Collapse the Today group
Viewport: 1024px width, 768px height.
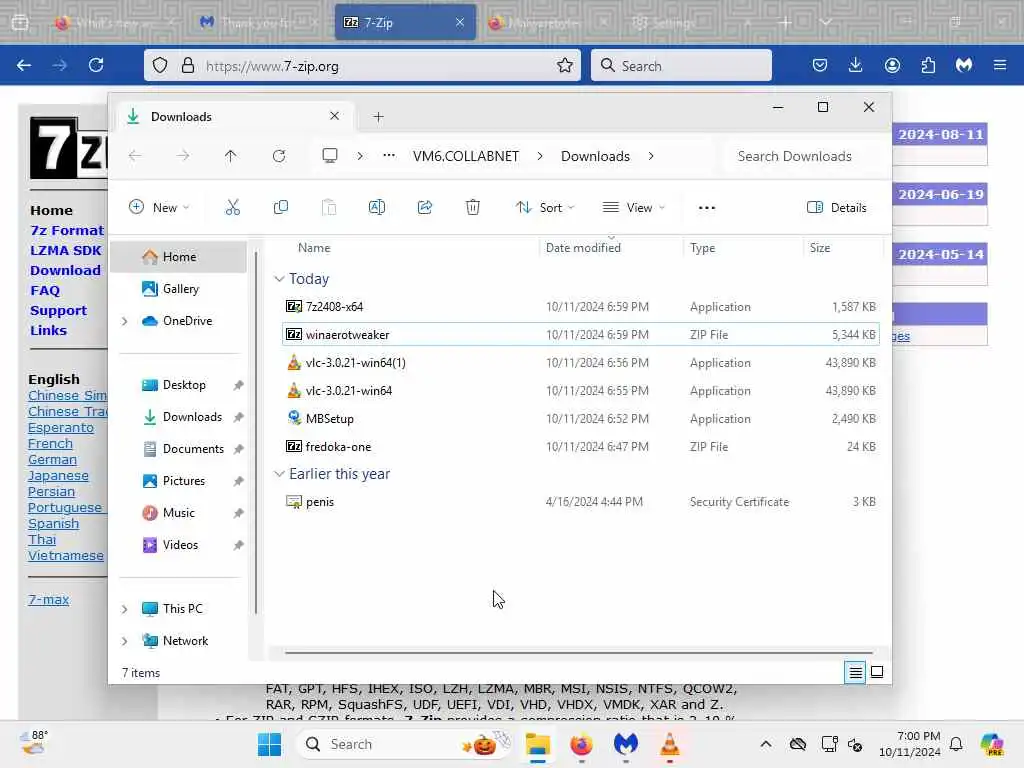tap(279, 279)
